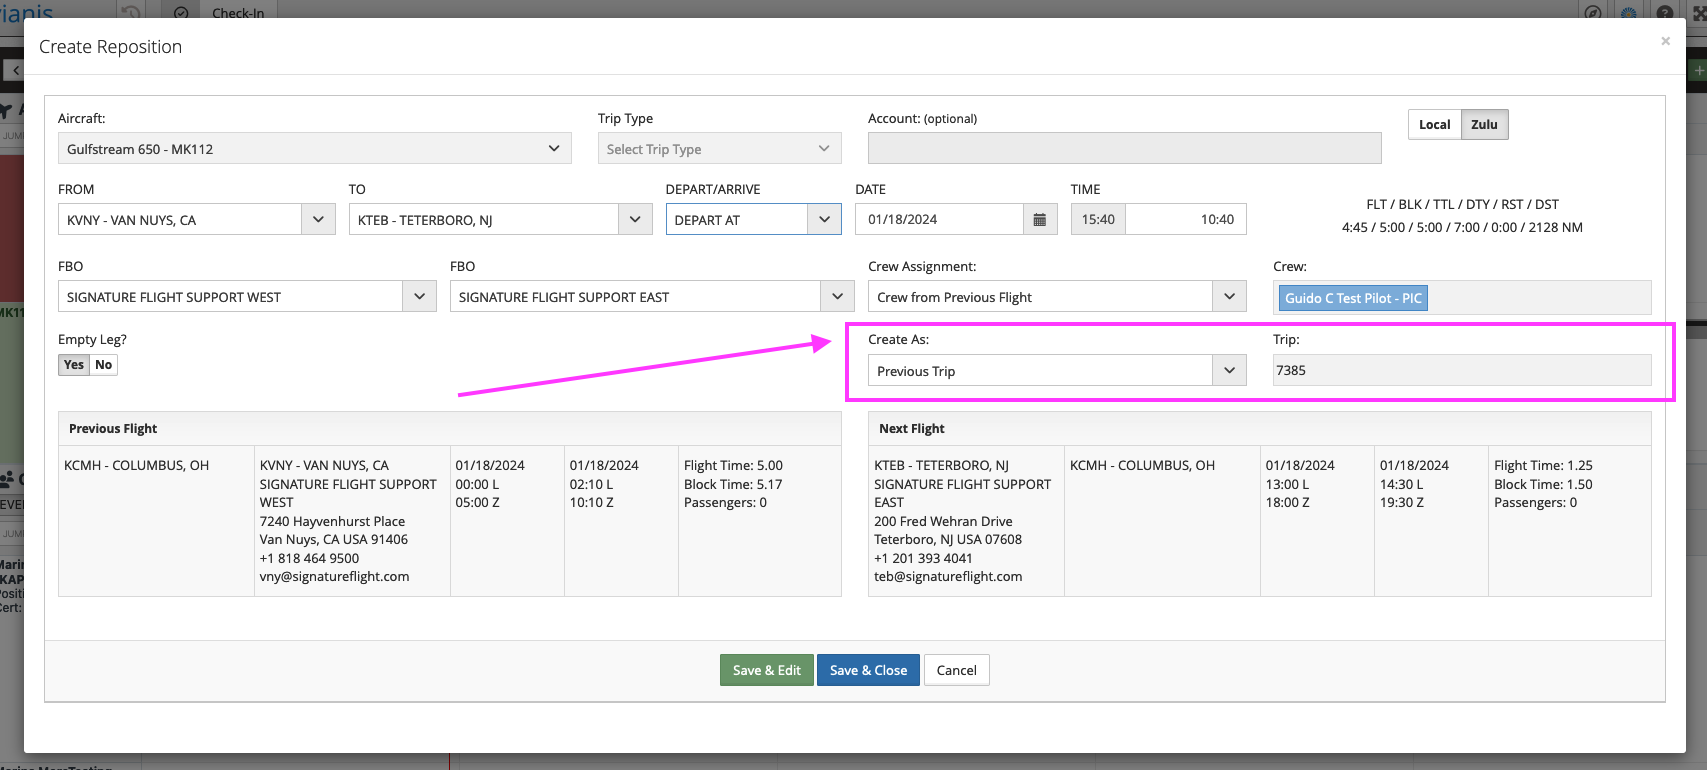
Task: Expand Signature Flight Support West FBO list
Action: [x=419, y=297]
